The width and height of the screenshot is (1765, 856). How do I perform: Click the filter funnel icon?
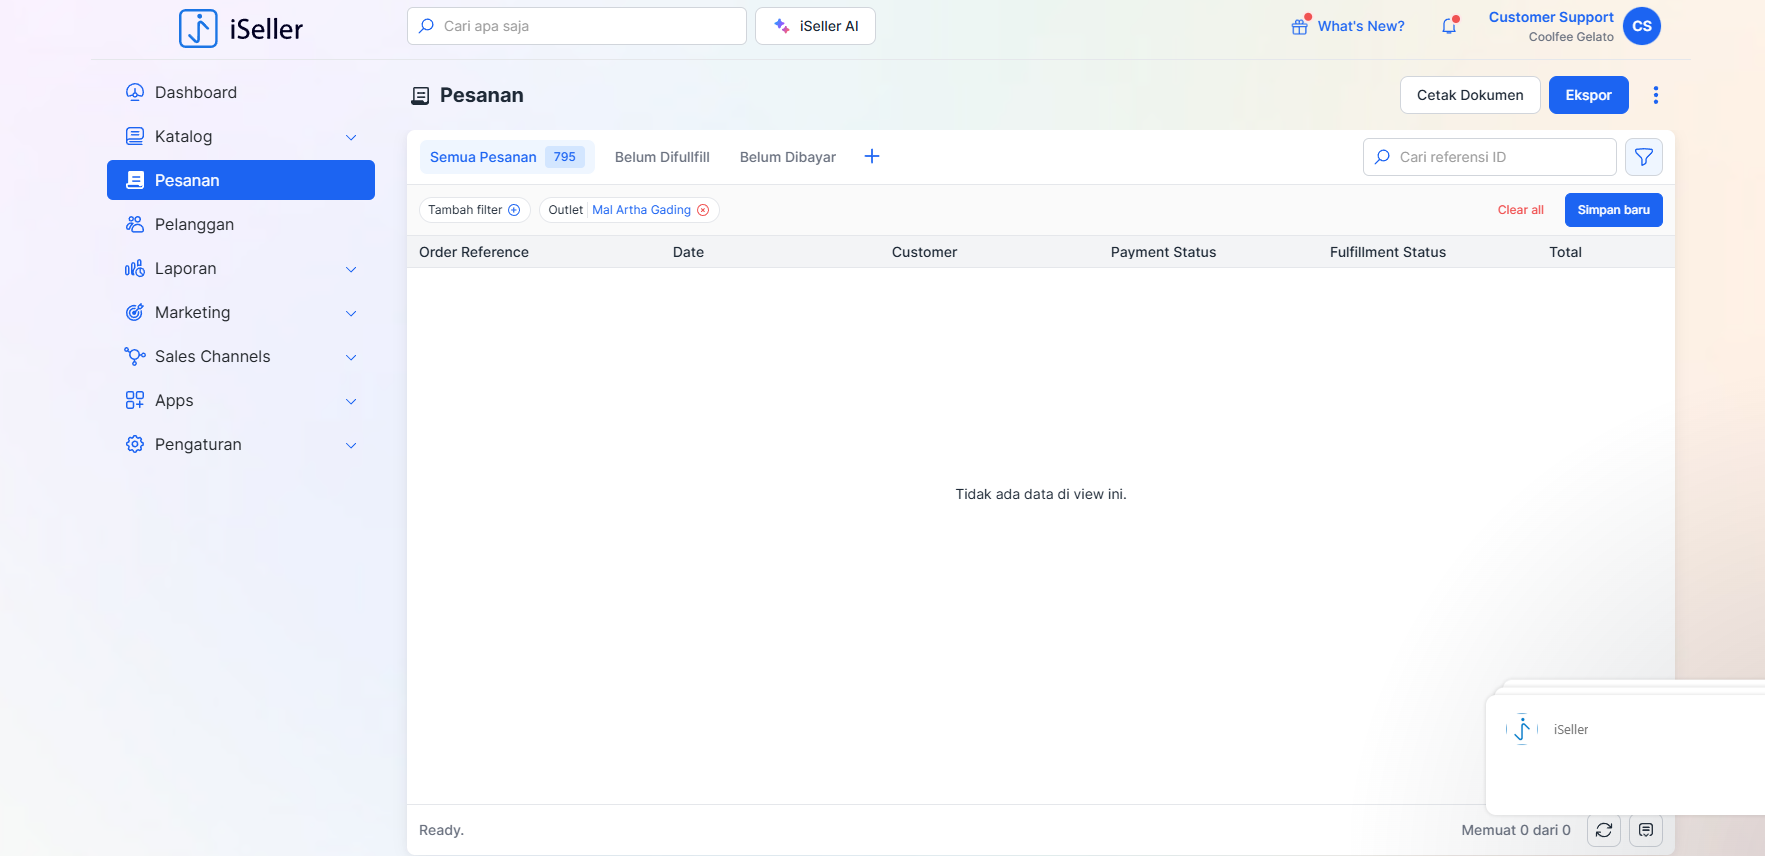pyautogui.click(x=1643, y=157)
